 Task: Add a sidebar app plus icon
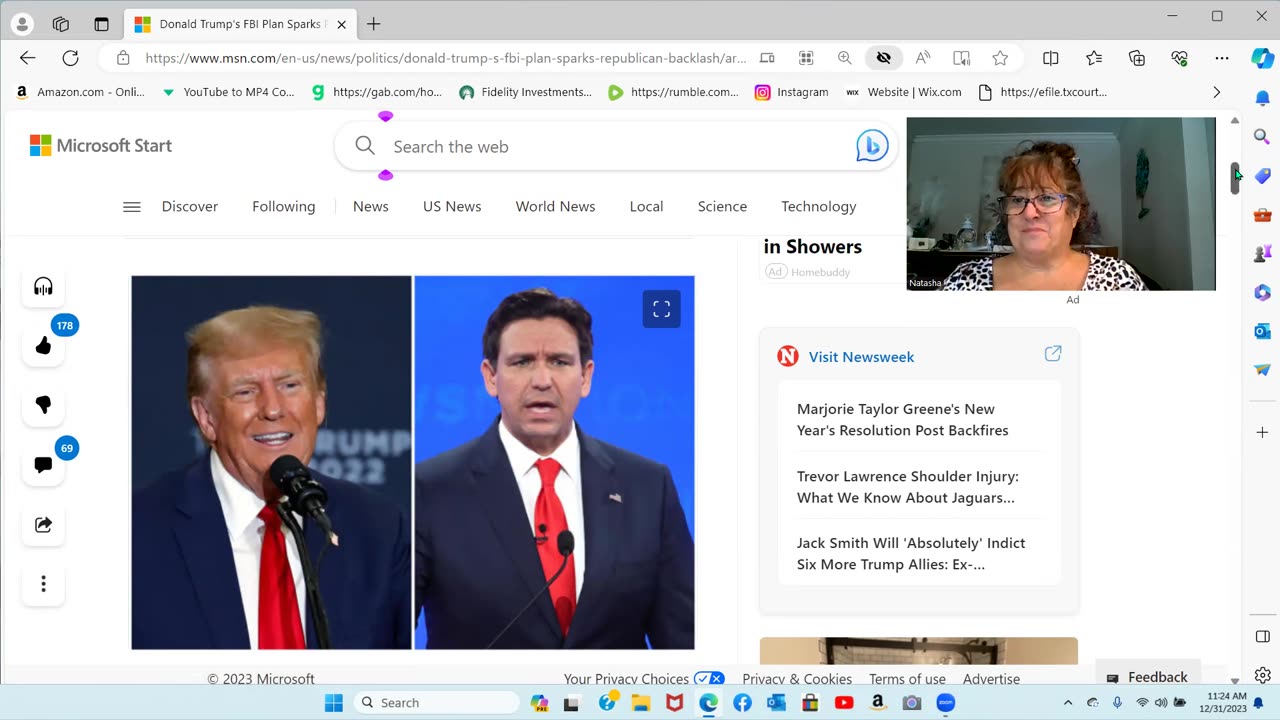[1262, 433]
